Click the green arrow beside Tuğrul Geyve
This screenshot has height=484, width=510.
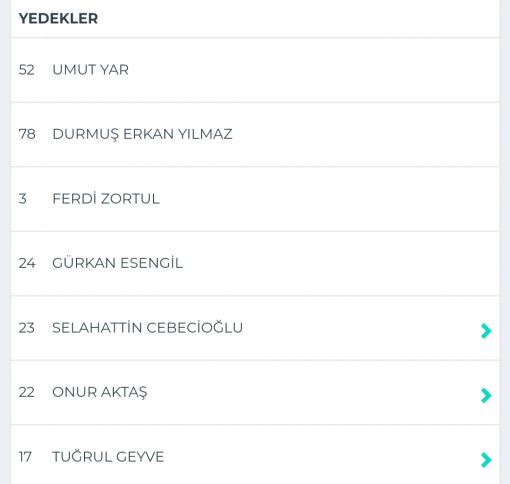click(x=486, y=460)
